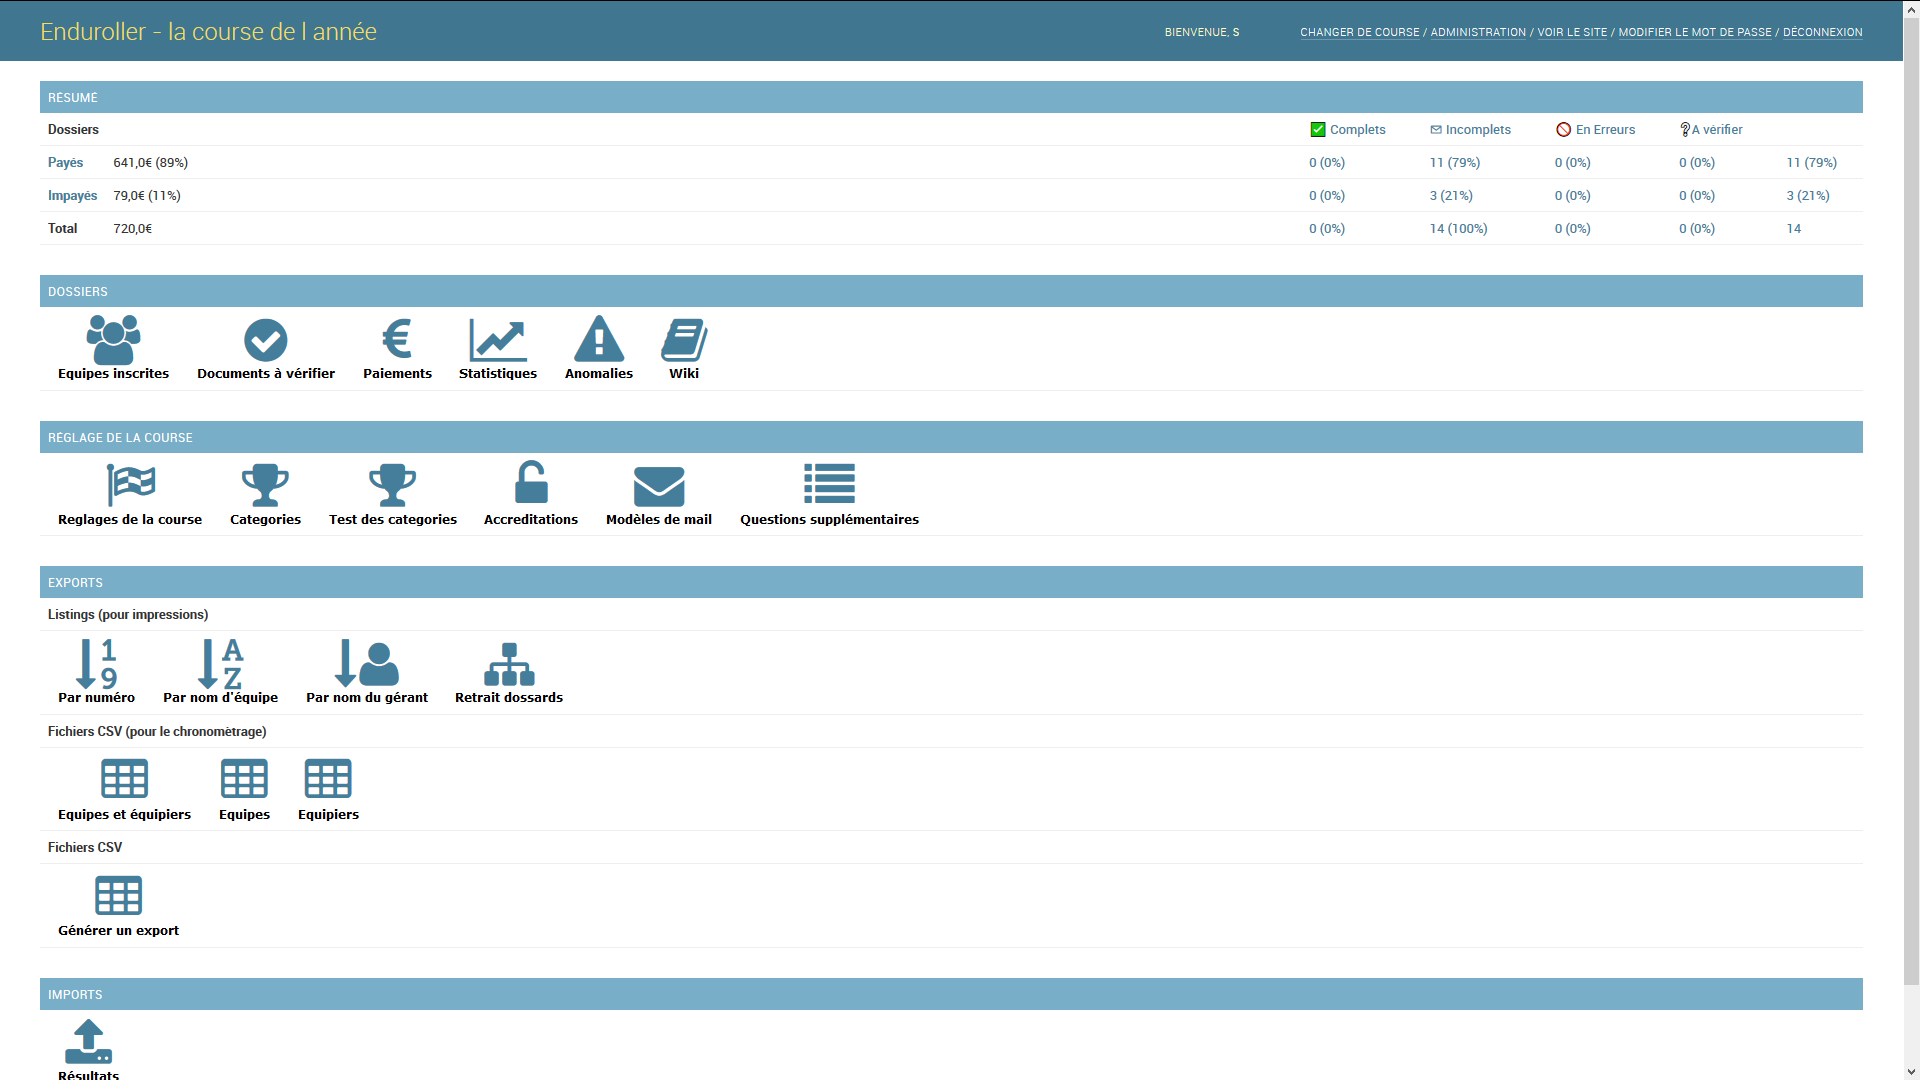Click the Résultats import upload icon
The width and height of the screenshot is (1920, 1080).
pyautogui.click(x=88, y=1042)
